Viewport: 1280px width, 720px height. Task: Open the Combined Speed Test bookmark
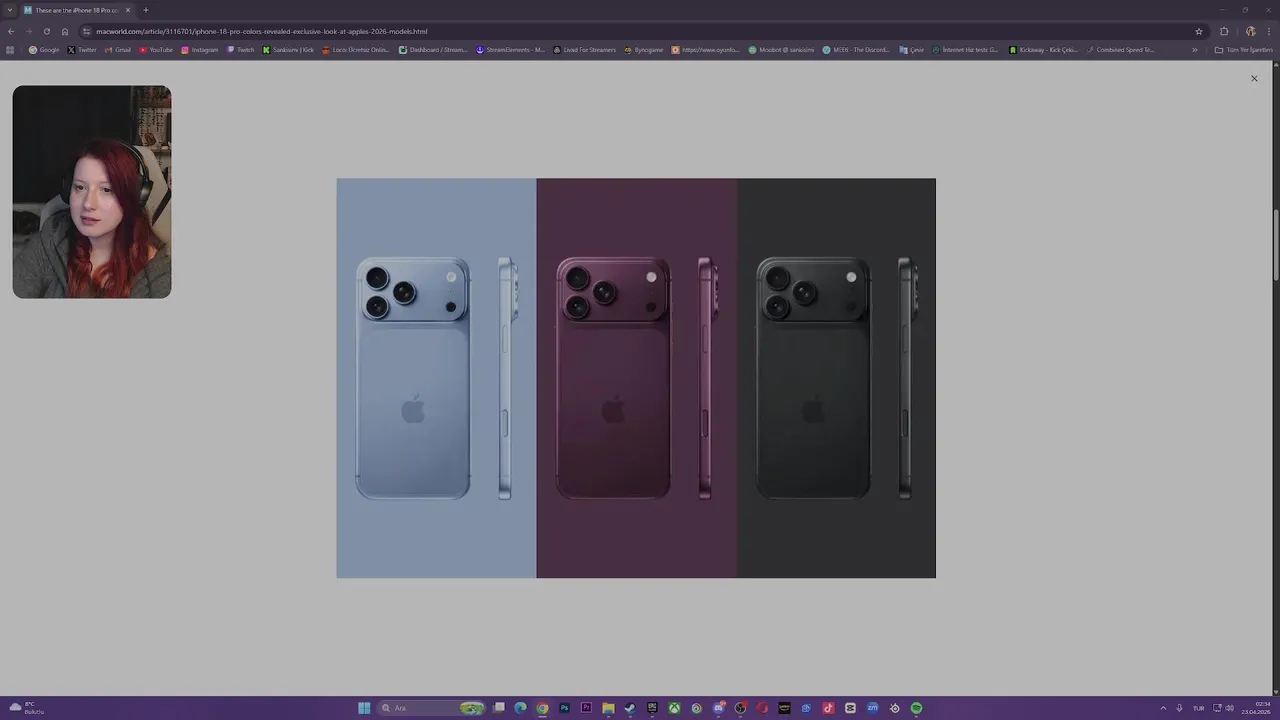[1120, 49]
